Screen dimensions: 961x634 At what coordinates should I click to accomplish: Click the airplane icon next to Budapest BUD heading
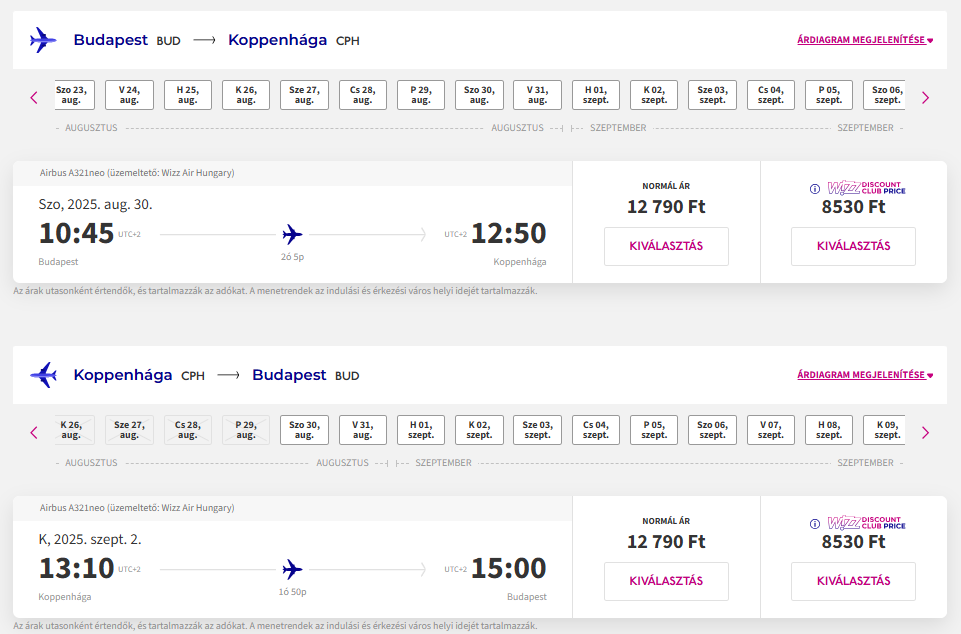43,40
